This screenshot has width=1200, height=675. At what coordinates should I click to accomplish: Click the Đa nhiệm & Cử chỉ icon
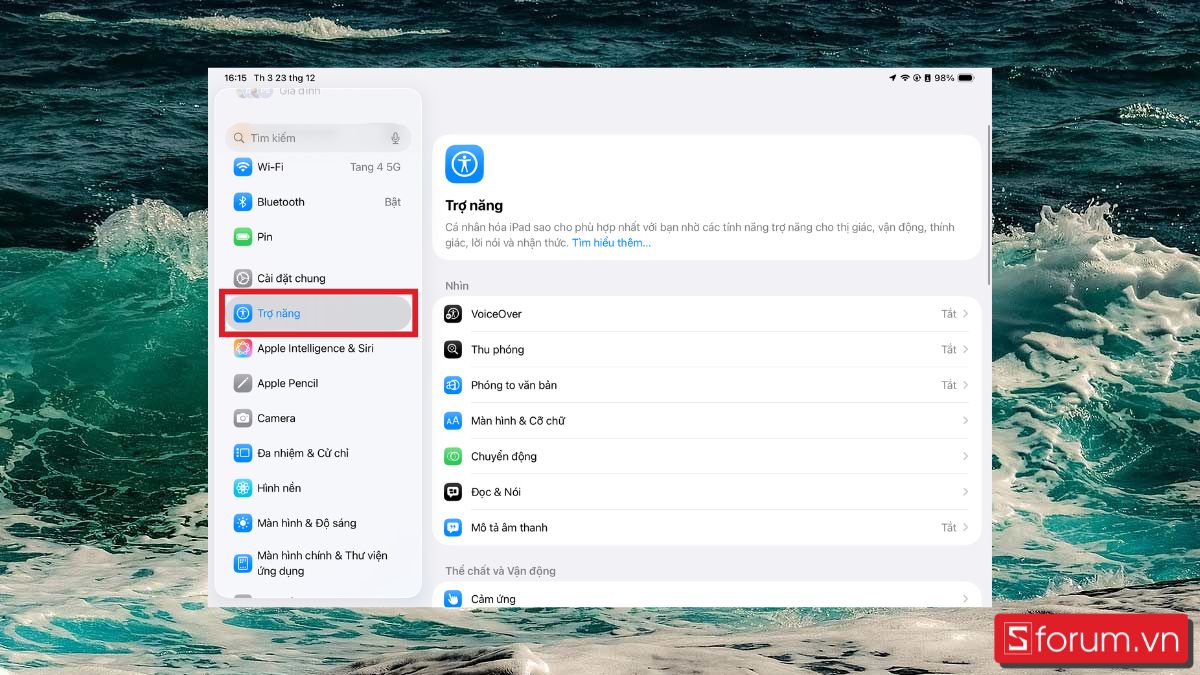[x=243, y=453]
